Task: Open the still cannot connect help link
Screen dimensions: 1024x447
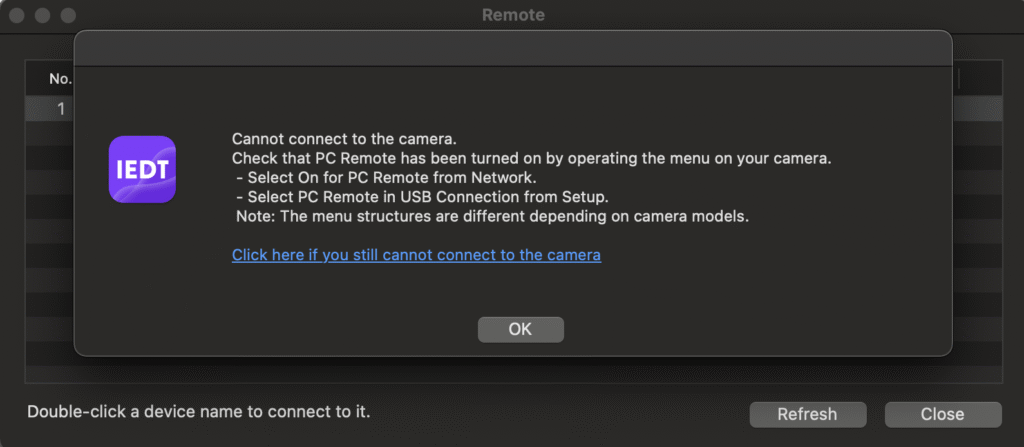Action: coord(416,255)
